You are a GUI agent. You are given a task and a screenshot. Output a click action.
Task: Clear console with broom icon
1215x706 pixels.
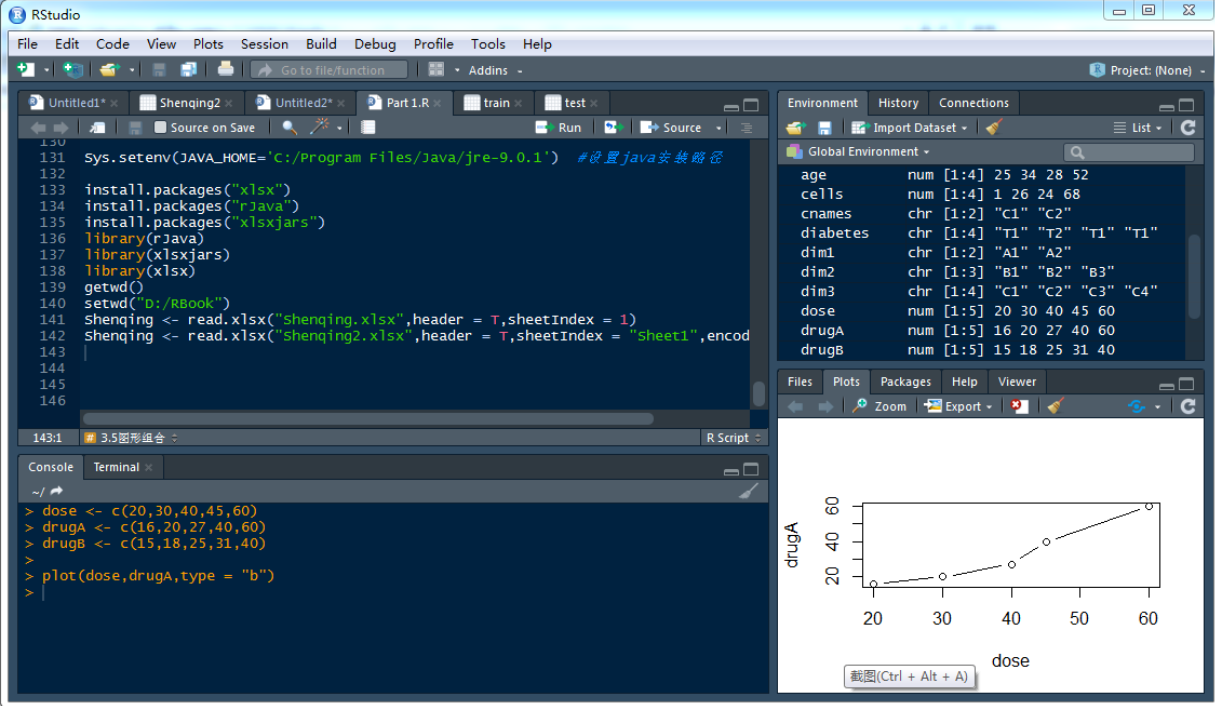click(x=748, y=491)
